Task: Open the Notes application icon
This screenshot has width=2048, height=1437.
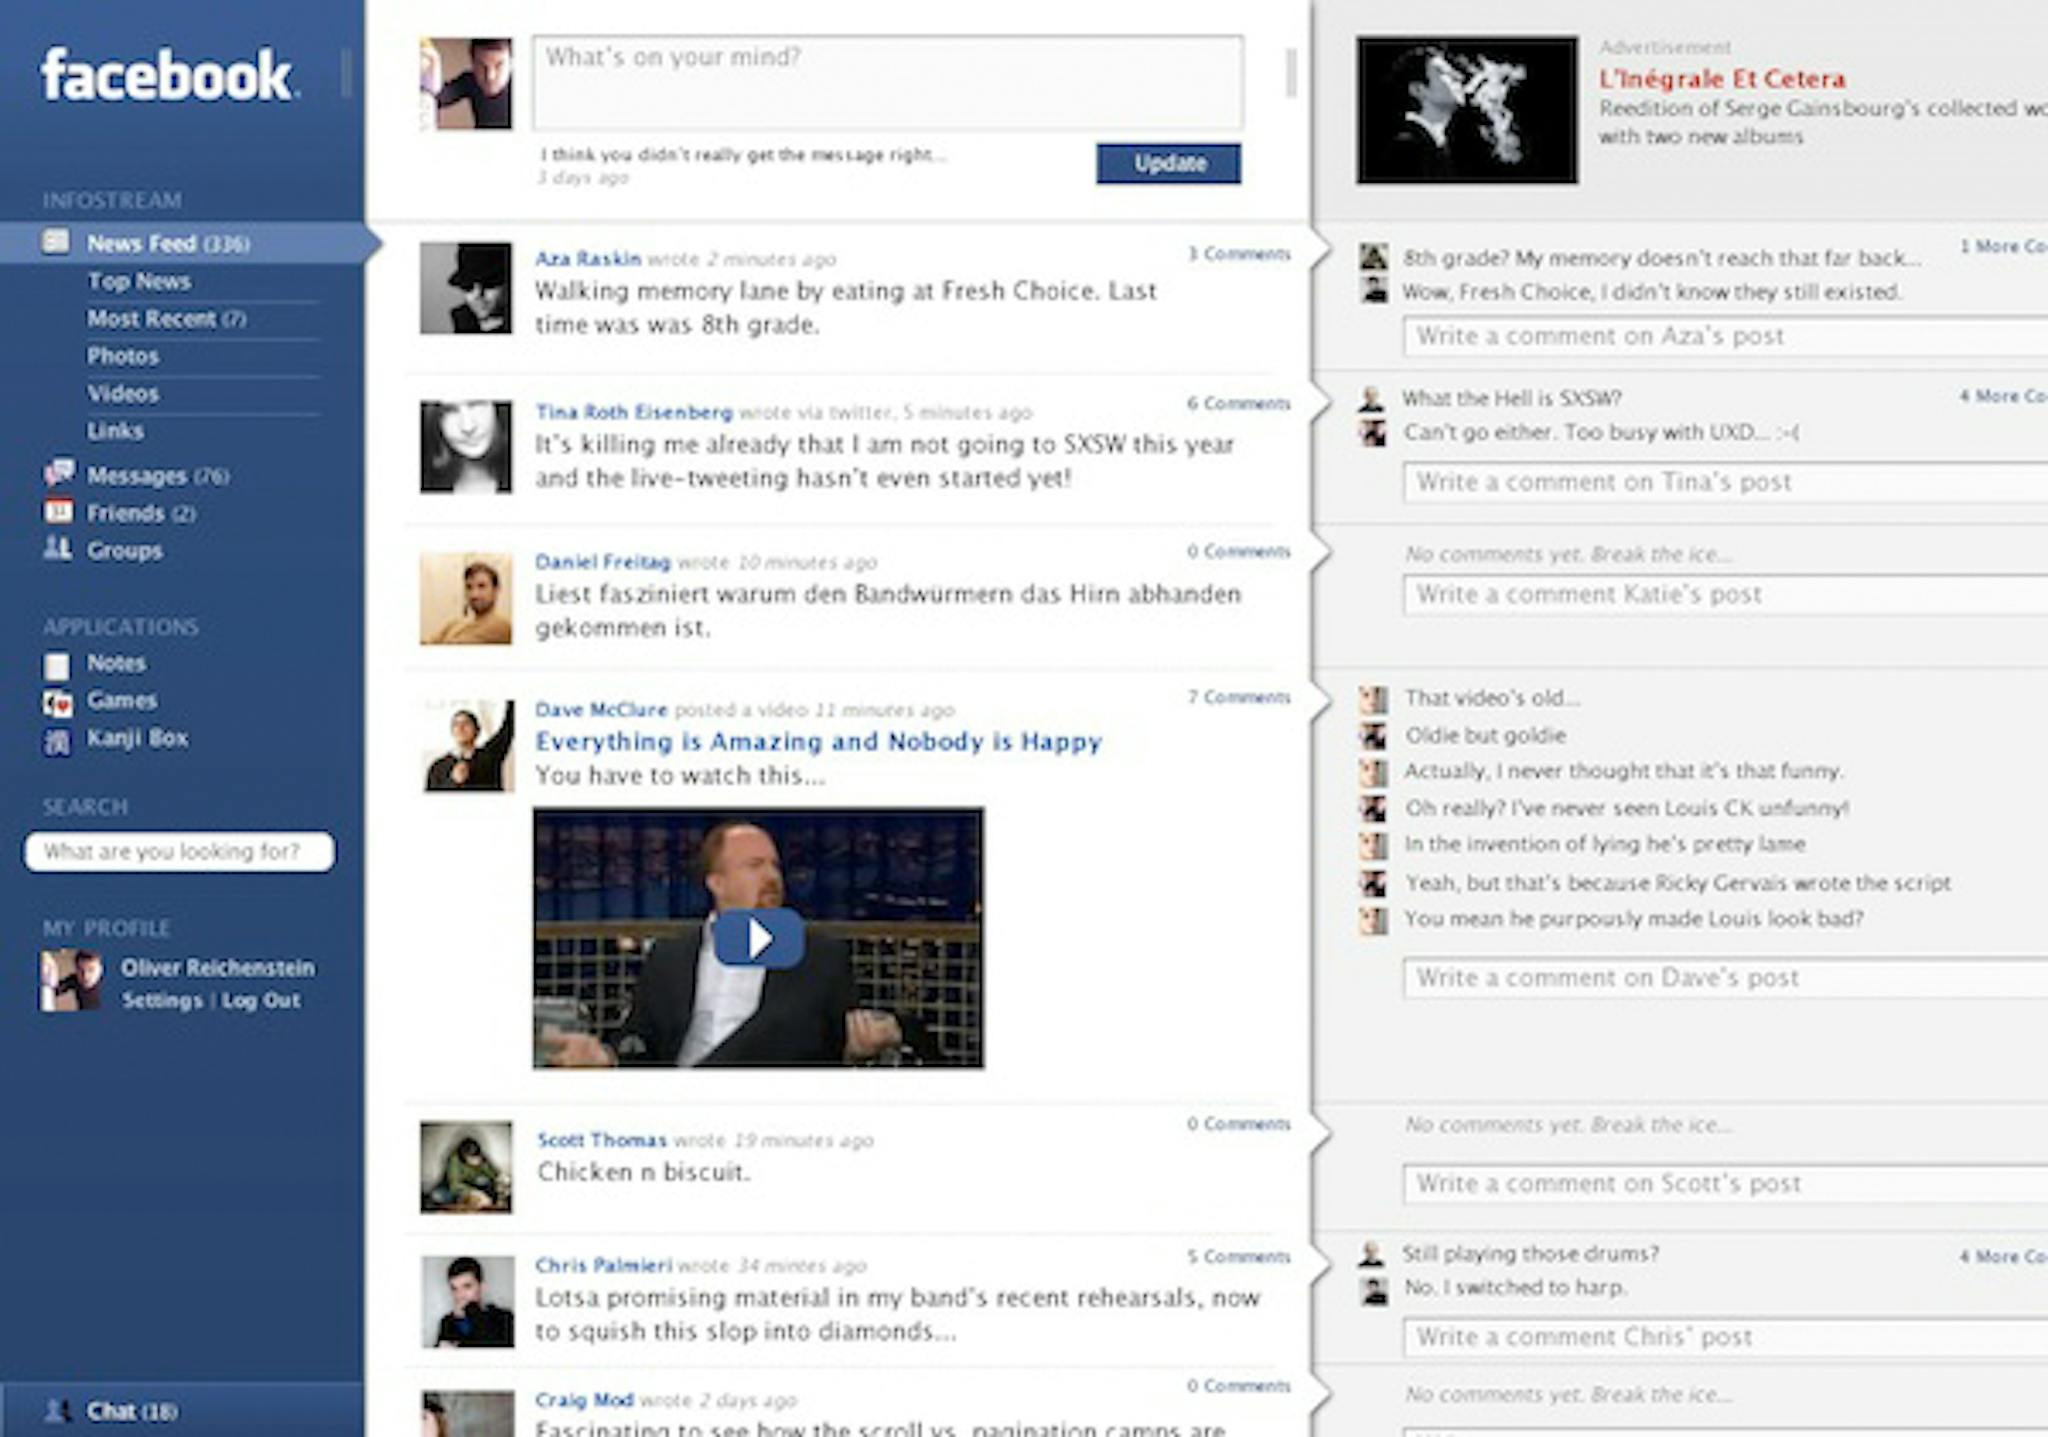Action: point(58,665)
